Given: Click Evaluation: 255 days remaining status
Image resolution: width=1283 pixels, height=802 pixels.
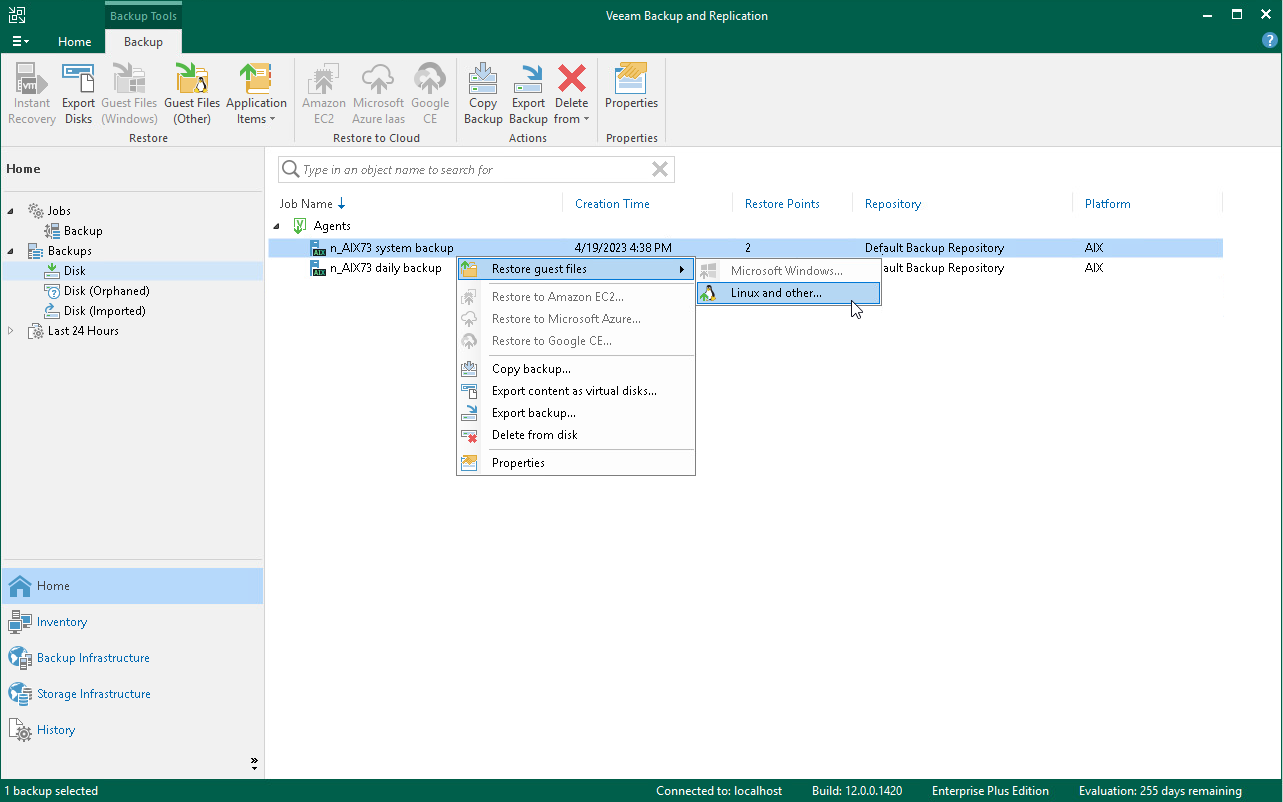Looking at the screenshot, I should pos(1160,791).
